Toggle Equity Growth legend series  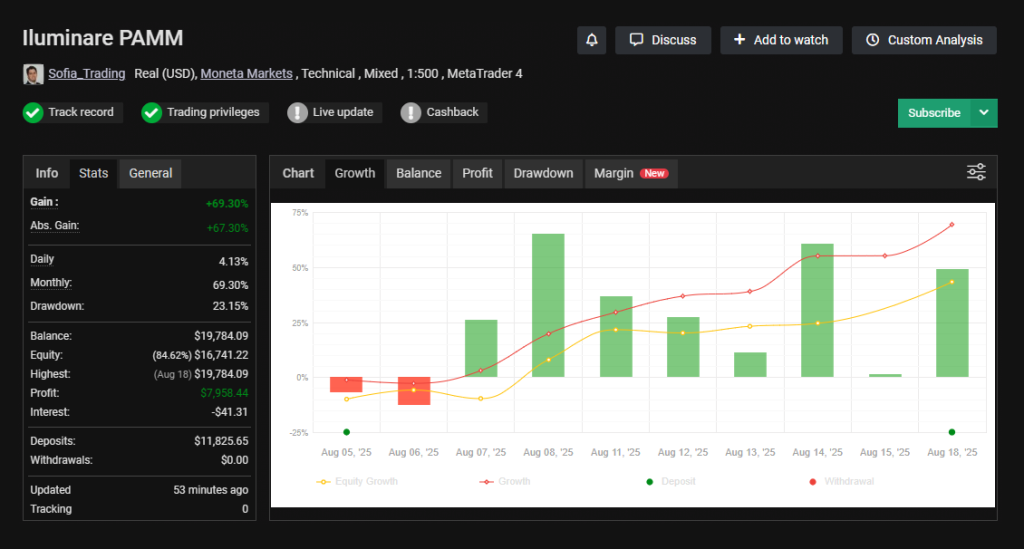[357, 482]
